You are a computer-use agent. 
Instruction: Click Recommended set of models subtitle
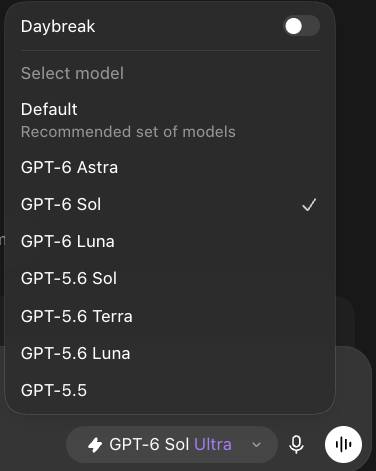coord(128,132)
